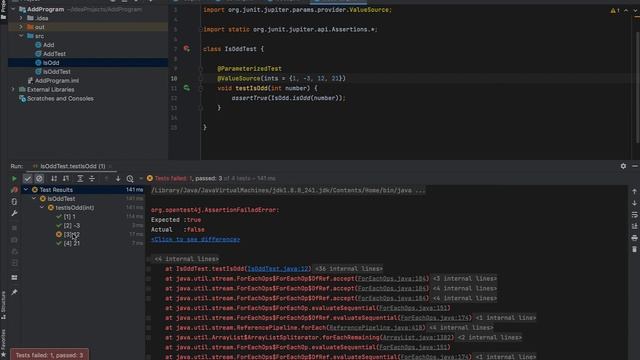Place cursor on the @ValueSource annotation line

(x=281, y=78)
